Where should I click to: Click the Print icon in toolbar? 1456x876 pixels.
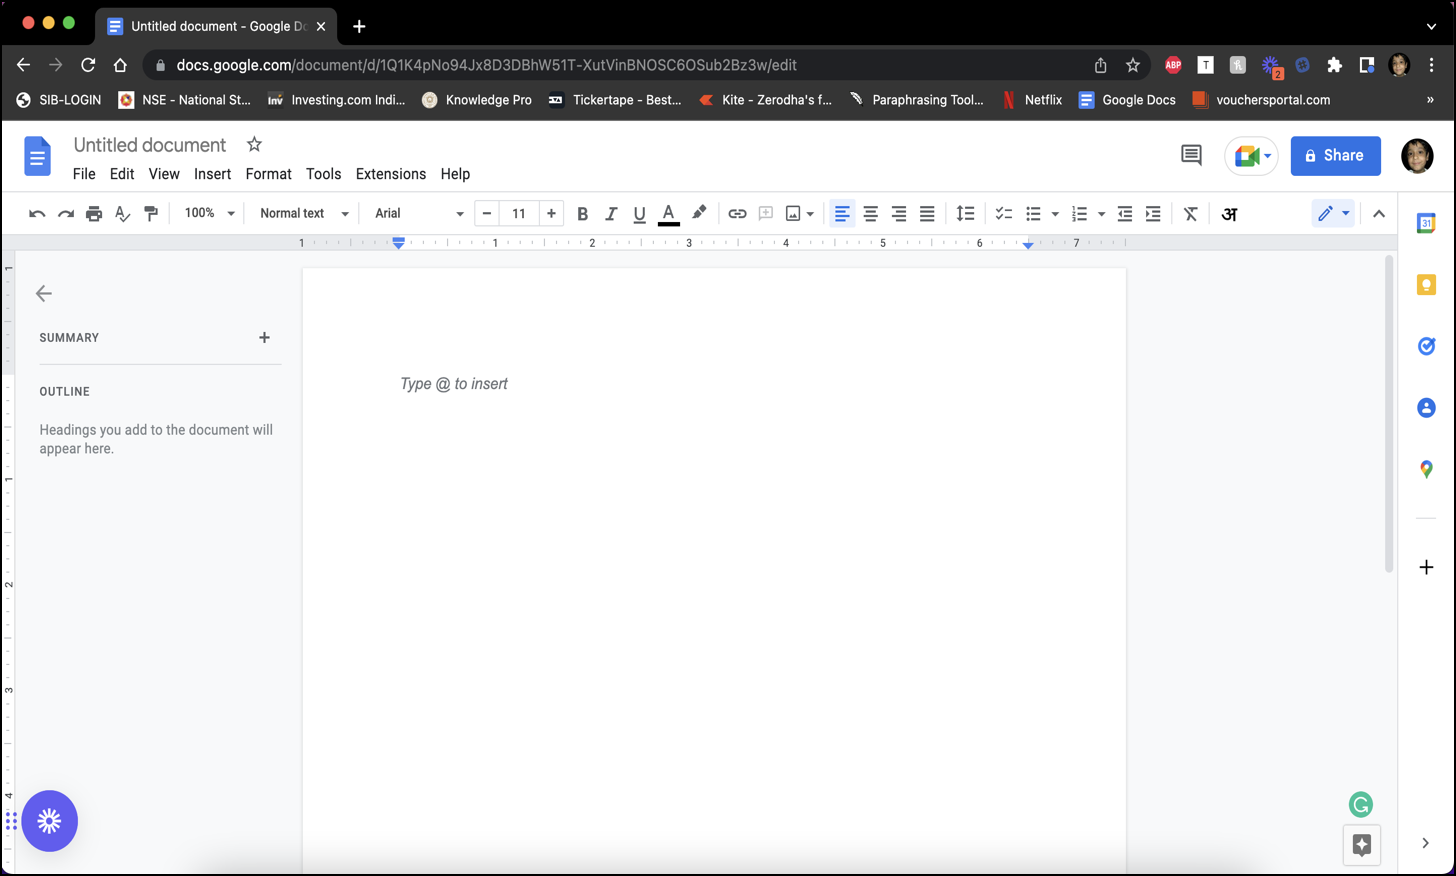94,214
